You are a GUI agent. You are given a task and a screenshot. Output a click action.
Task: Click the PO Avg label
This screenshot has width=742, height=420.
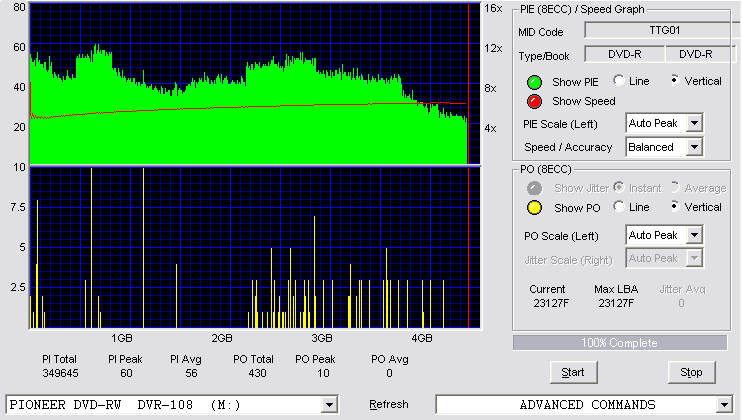389,359
